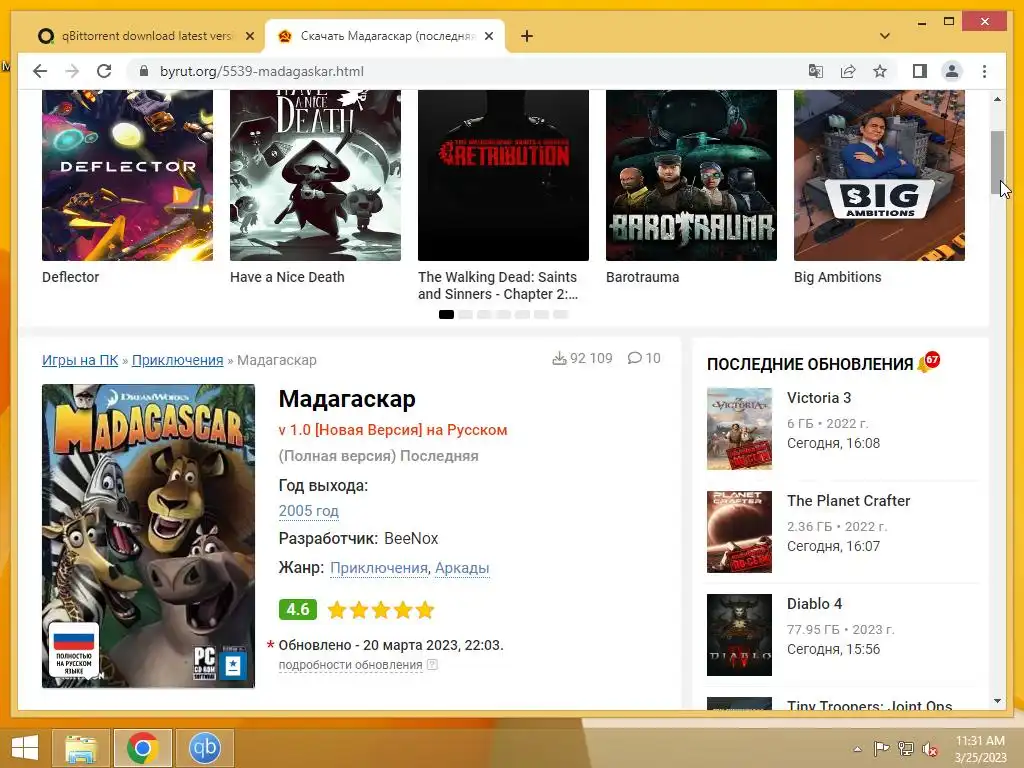Open the Игры на ПК breadcrumb
Screen dimensions: 1024x768
tap(80, 360)
